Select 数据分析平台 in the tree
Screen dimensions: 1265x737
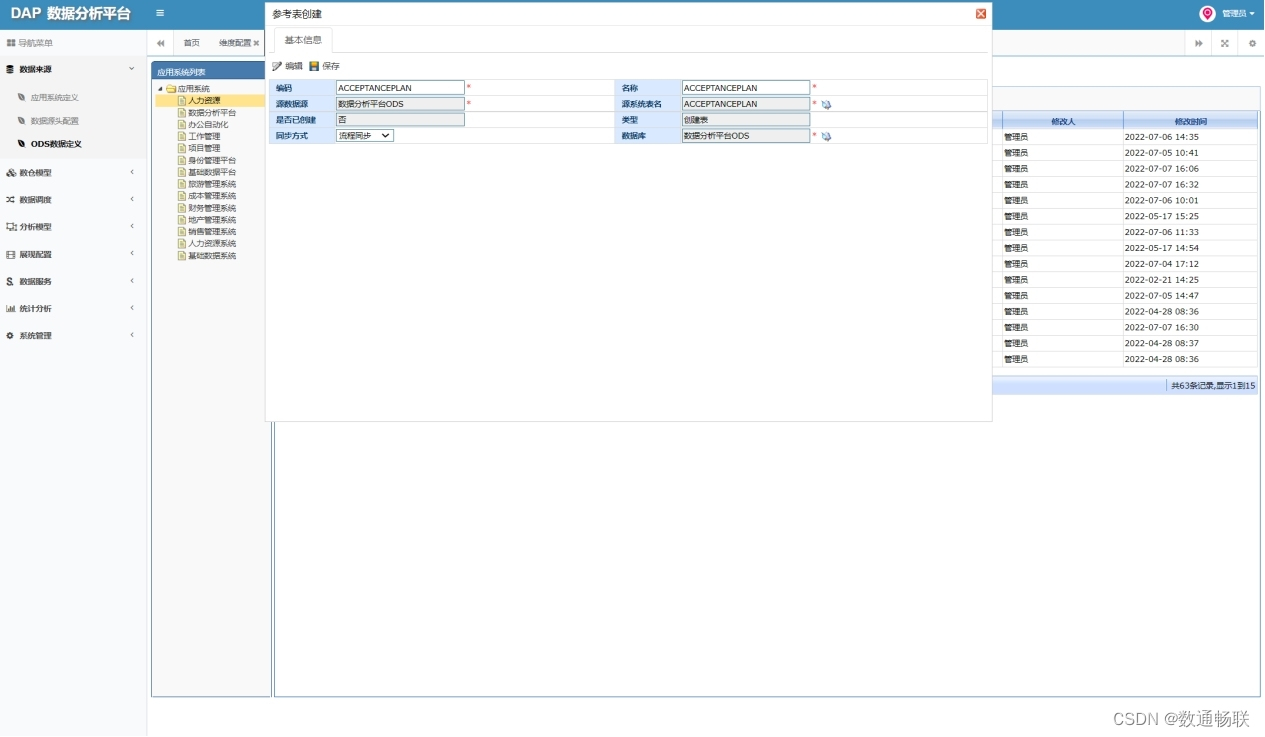212,112
